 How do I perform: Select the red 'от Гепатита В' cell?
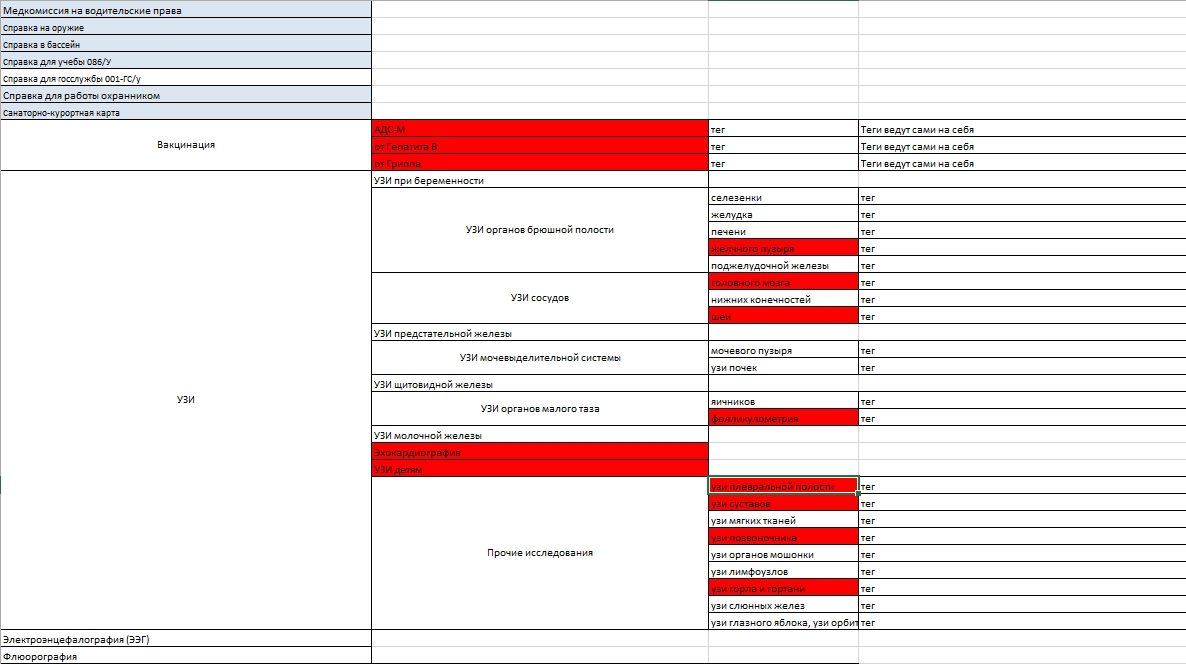pyautogui.click(x=539, y=146)
